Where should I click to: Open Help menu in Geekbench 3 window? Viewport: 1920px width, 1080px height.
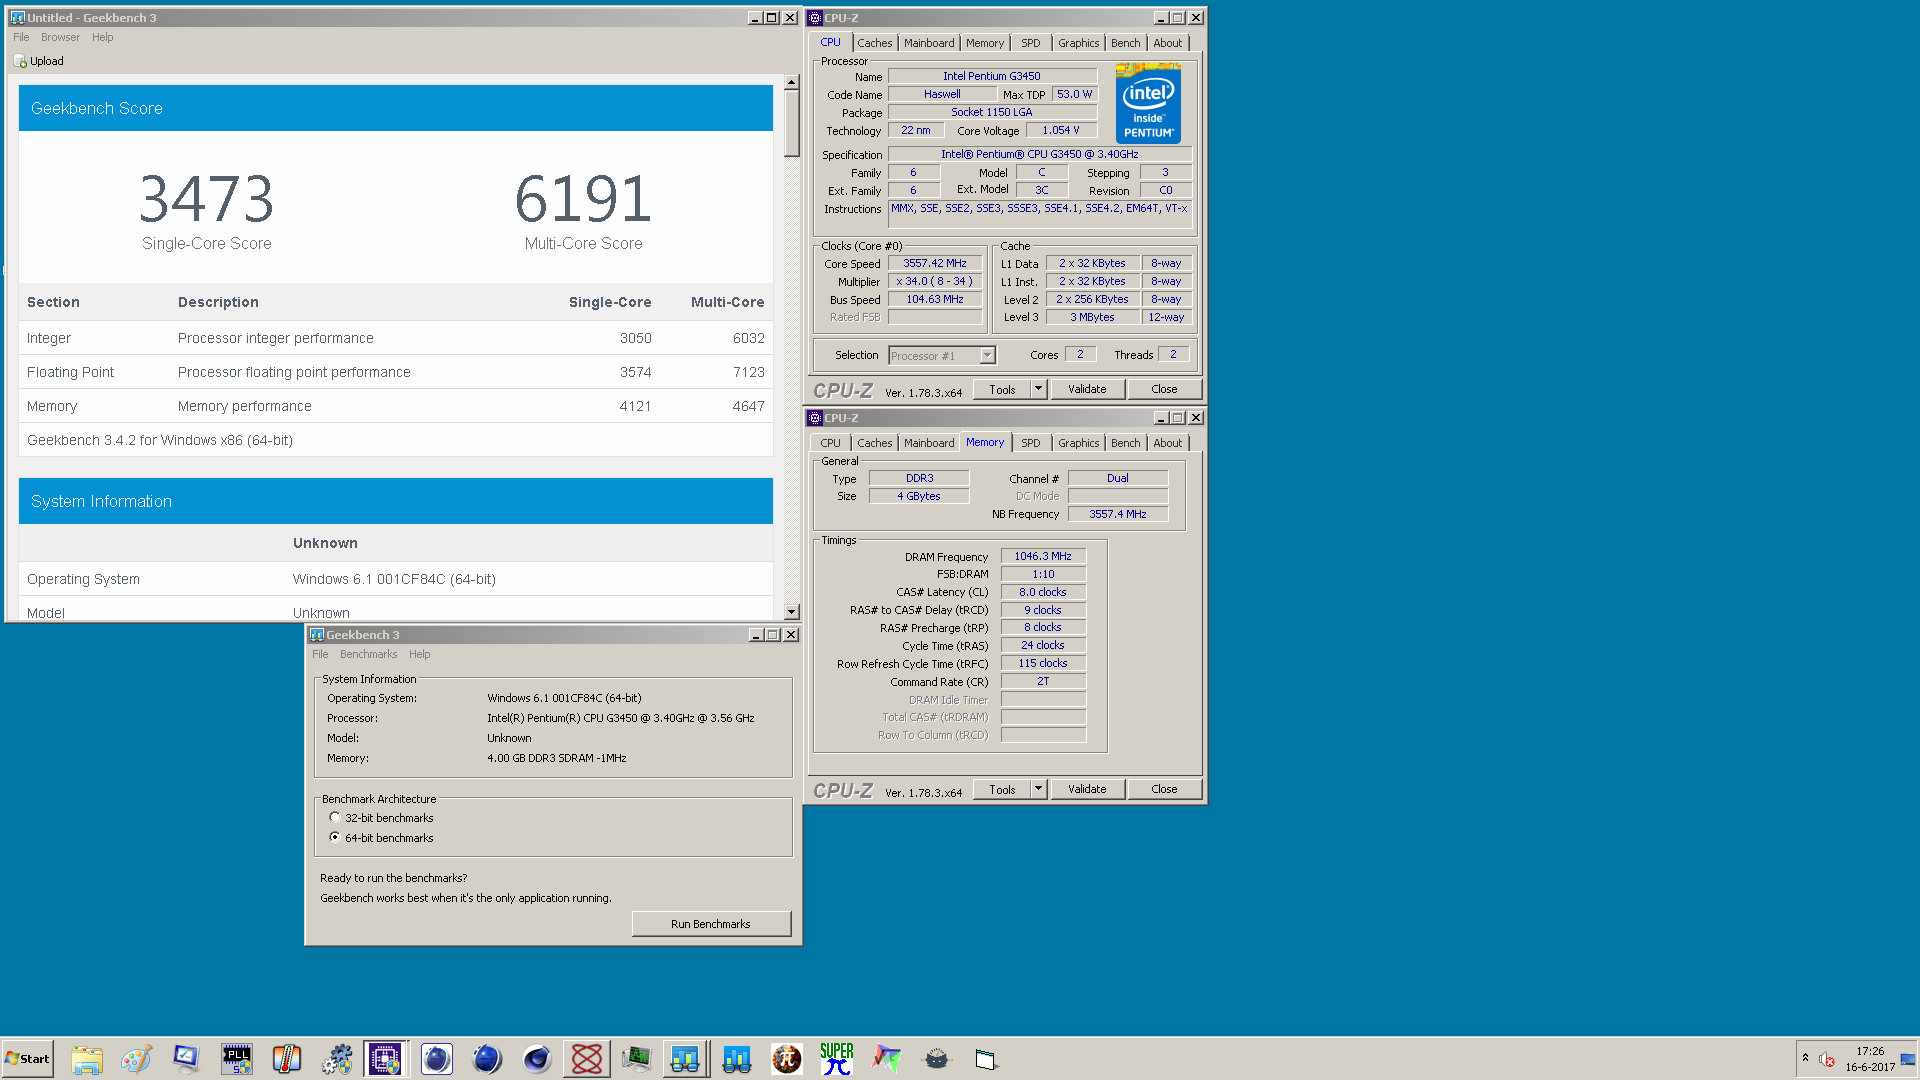419,654
